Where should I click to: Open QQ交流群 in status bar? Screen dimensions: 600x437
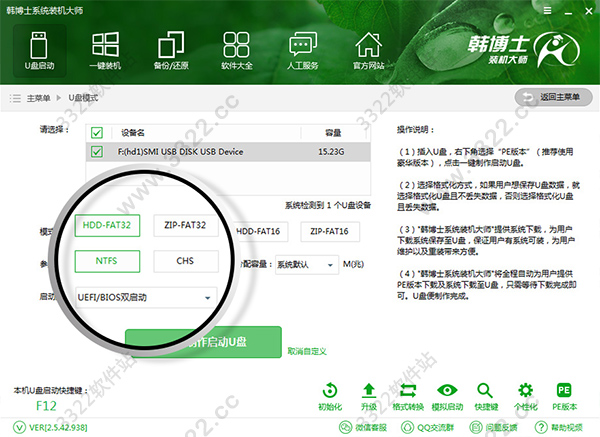[427, 427]
